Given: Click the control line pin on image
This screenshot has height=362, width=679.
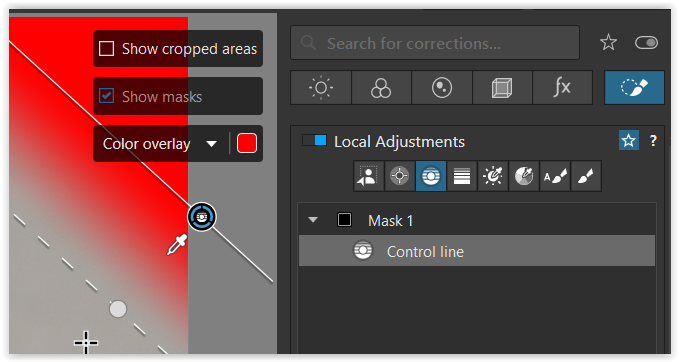Looking at the screenshot, I should coord(202,217).
